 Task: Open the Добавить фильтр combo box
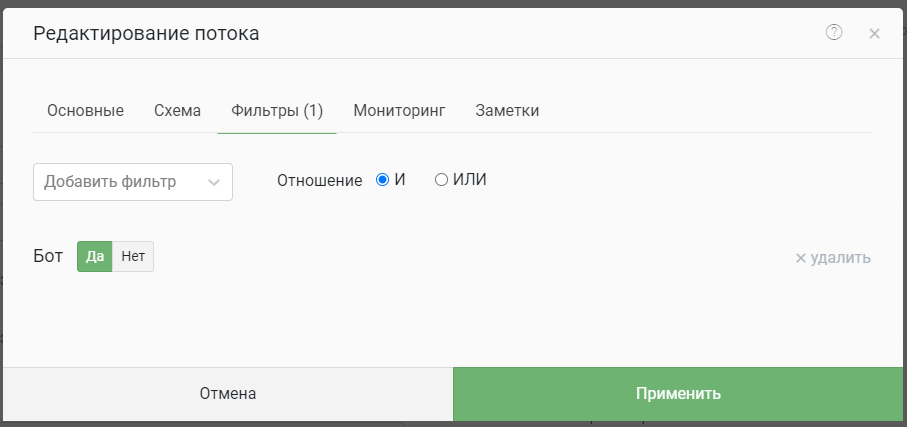[133, 182]
